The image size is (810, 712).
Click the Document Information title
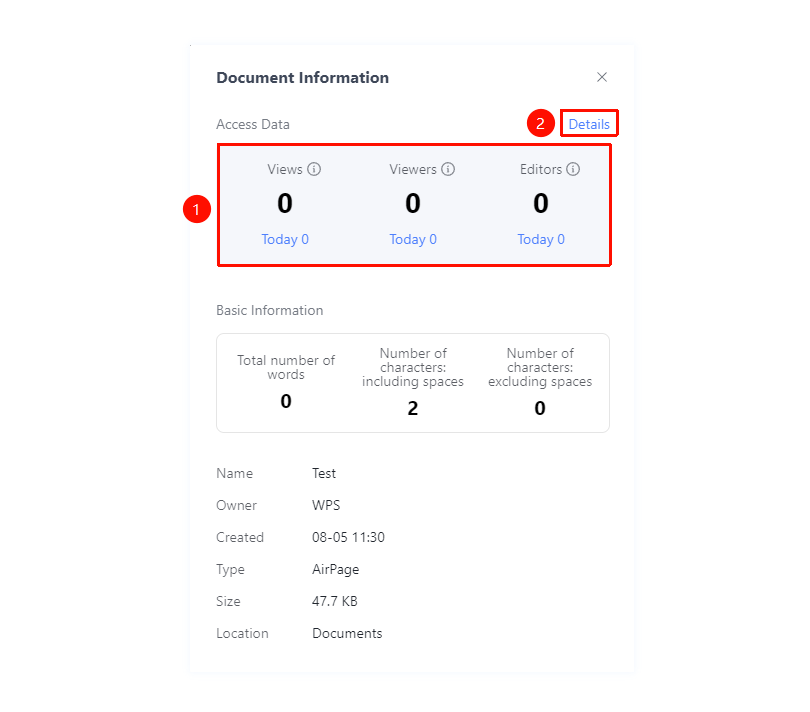pyautogui.click(x=302, y=78)
